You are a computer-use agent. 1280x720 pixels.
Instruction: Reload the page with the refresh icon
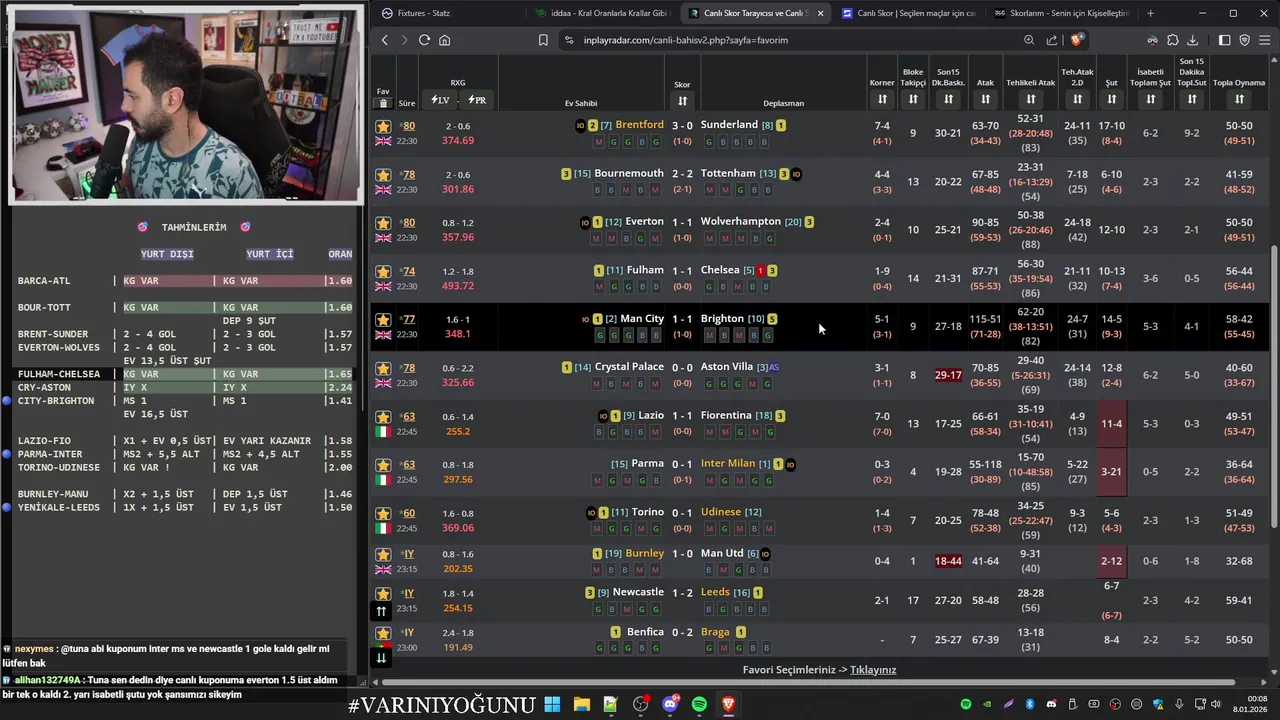424,40
